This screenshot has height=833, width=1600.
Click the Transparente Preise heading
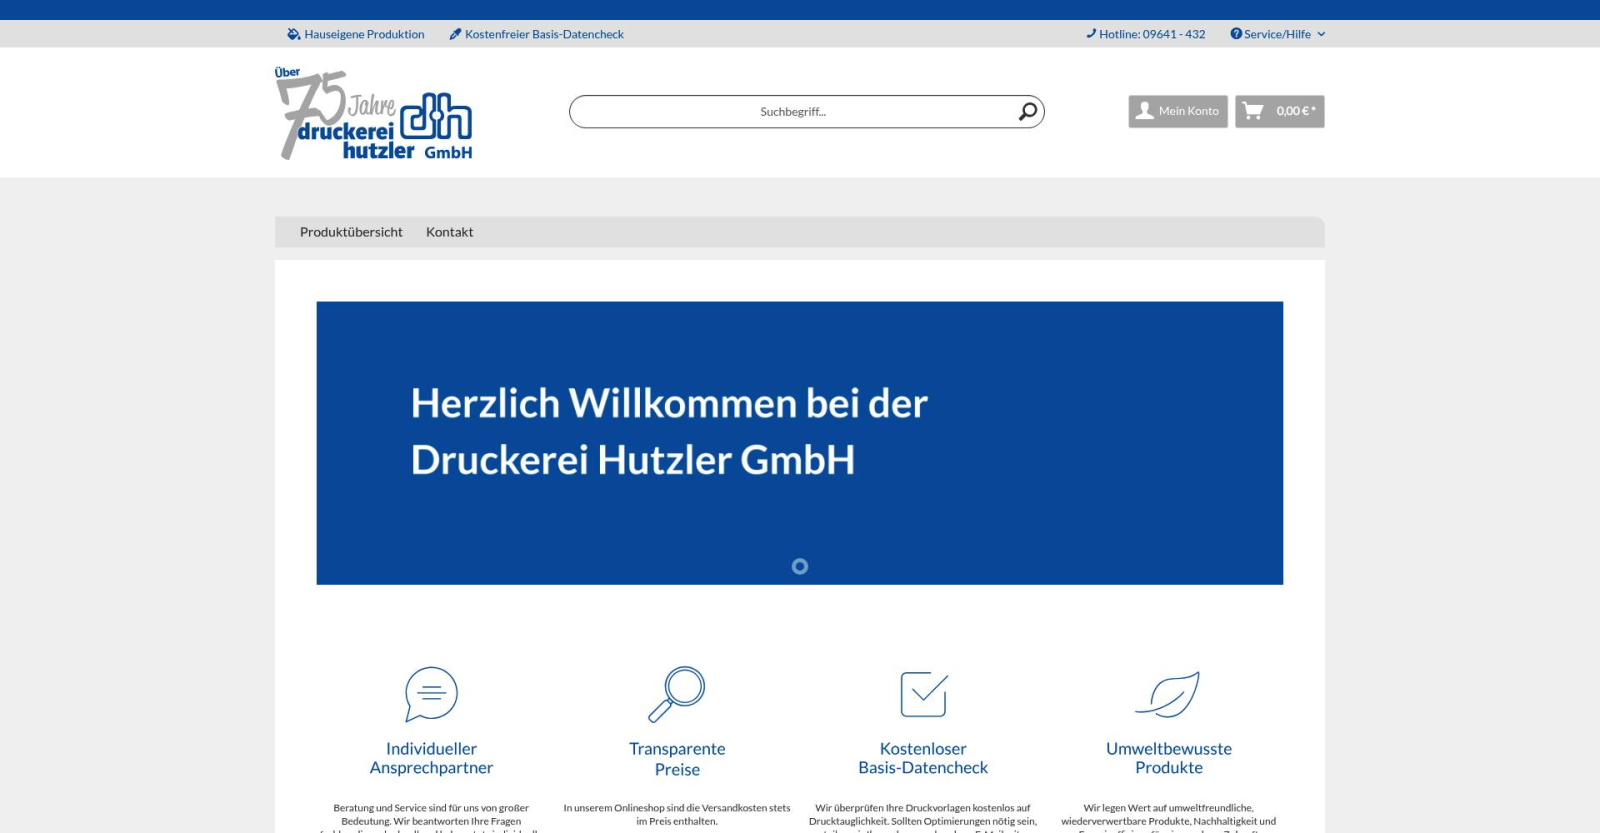pos(677,759)
